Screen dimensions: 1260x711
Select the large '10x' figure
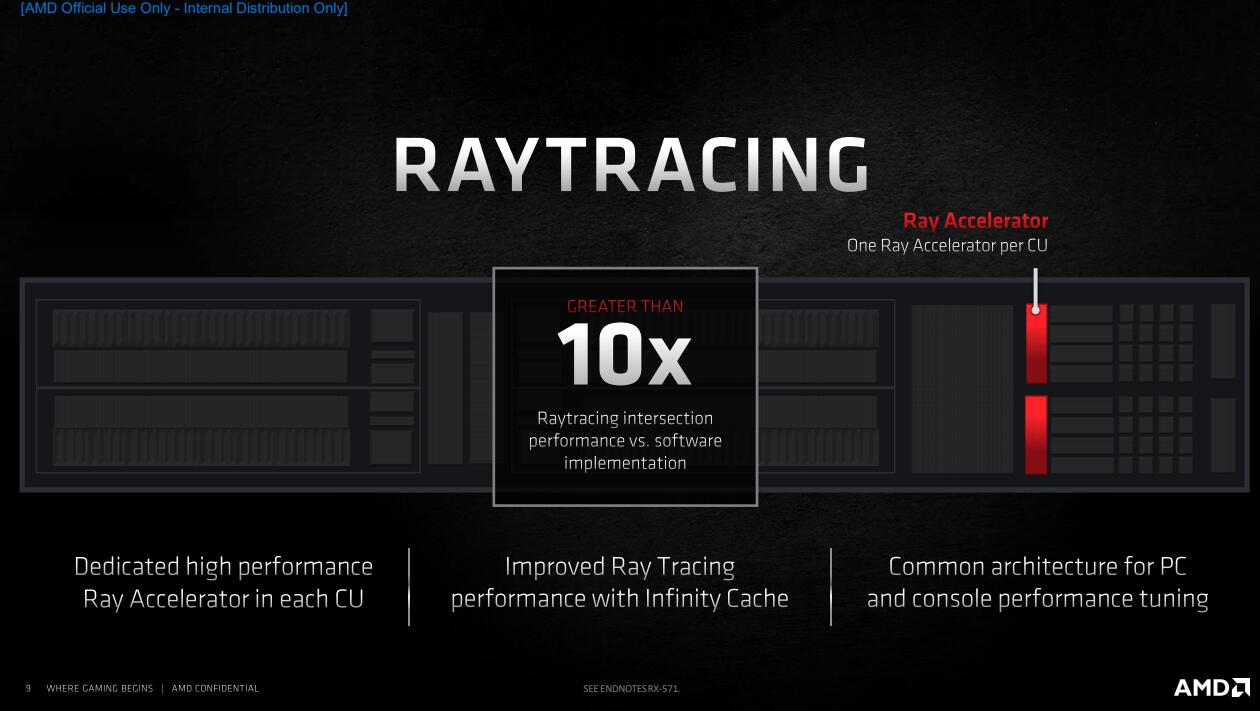[624, 355]
